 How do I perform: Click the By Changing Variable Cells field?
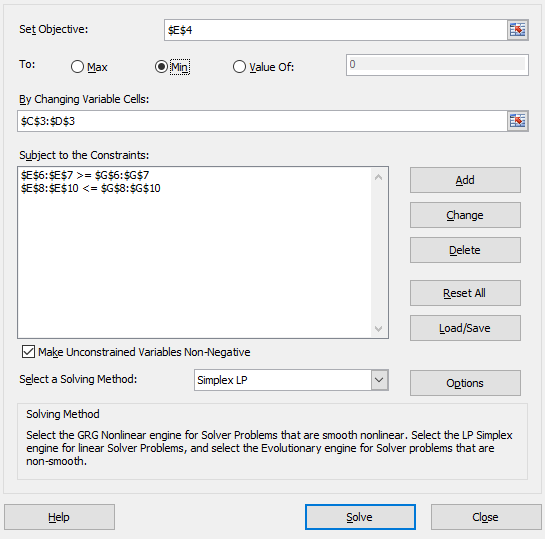(262, 121)
